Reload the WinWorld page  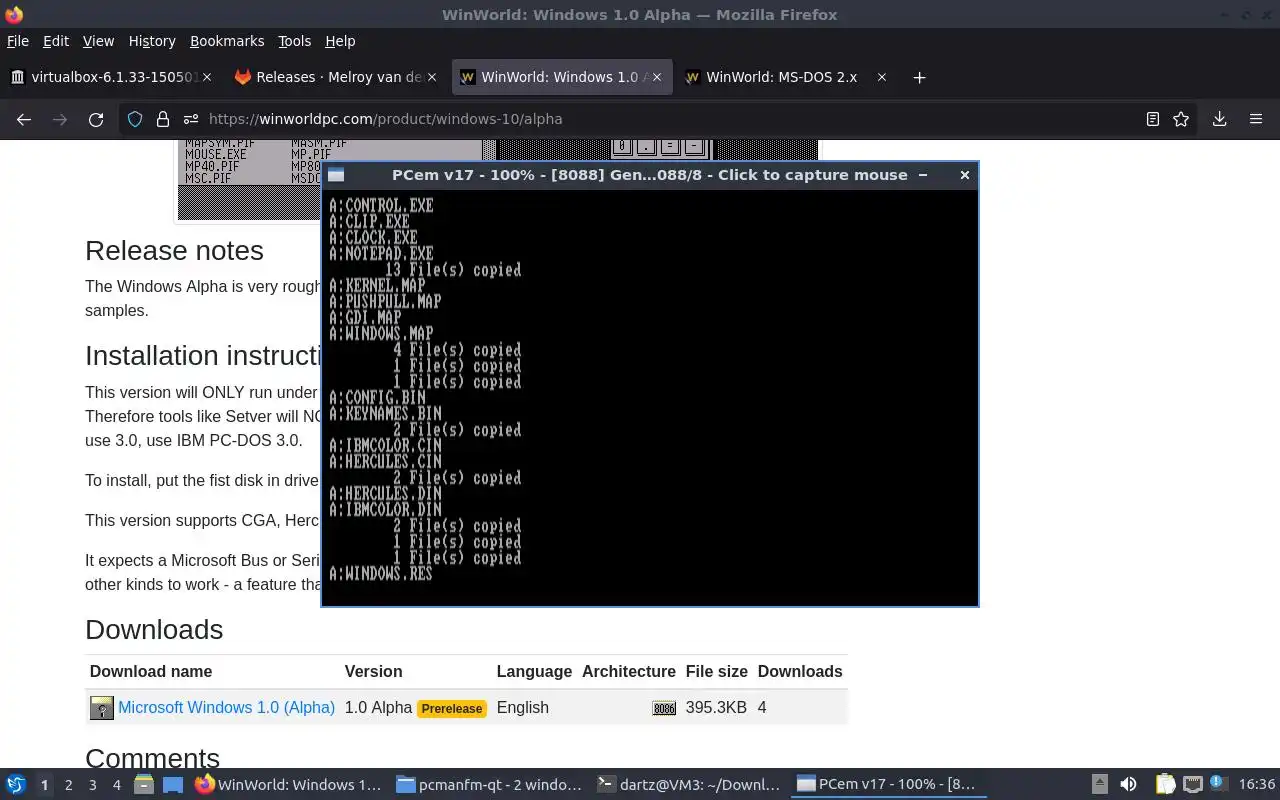[x=96, y=119]
